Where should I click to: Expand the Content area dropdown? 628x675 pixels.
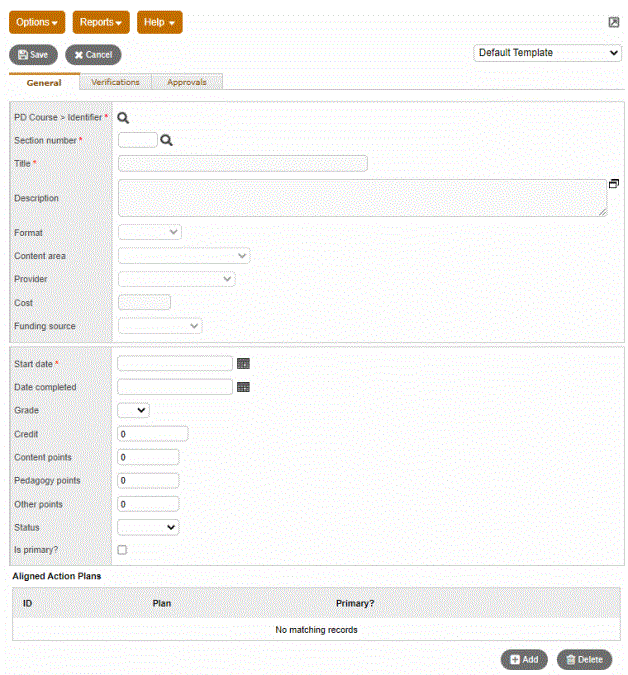(x=184, y=256)
